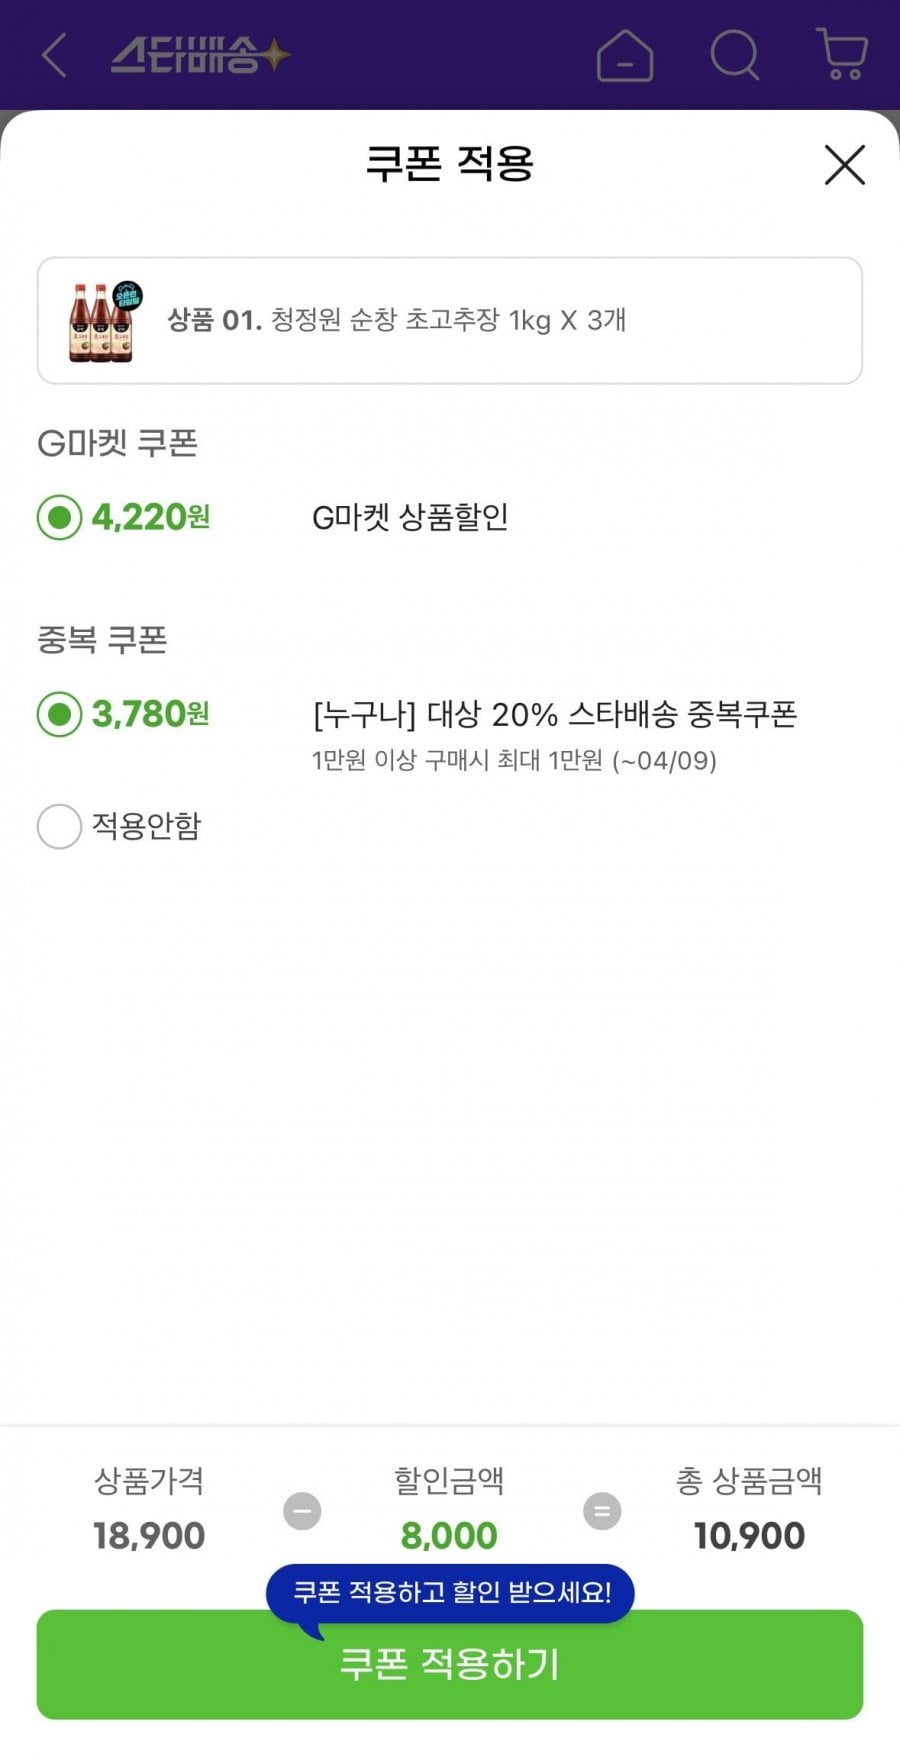The width and height of the screenshot is (900, 1757).
Task: Tap the 8,000 할인금액 value
Action: point(449,1536)
